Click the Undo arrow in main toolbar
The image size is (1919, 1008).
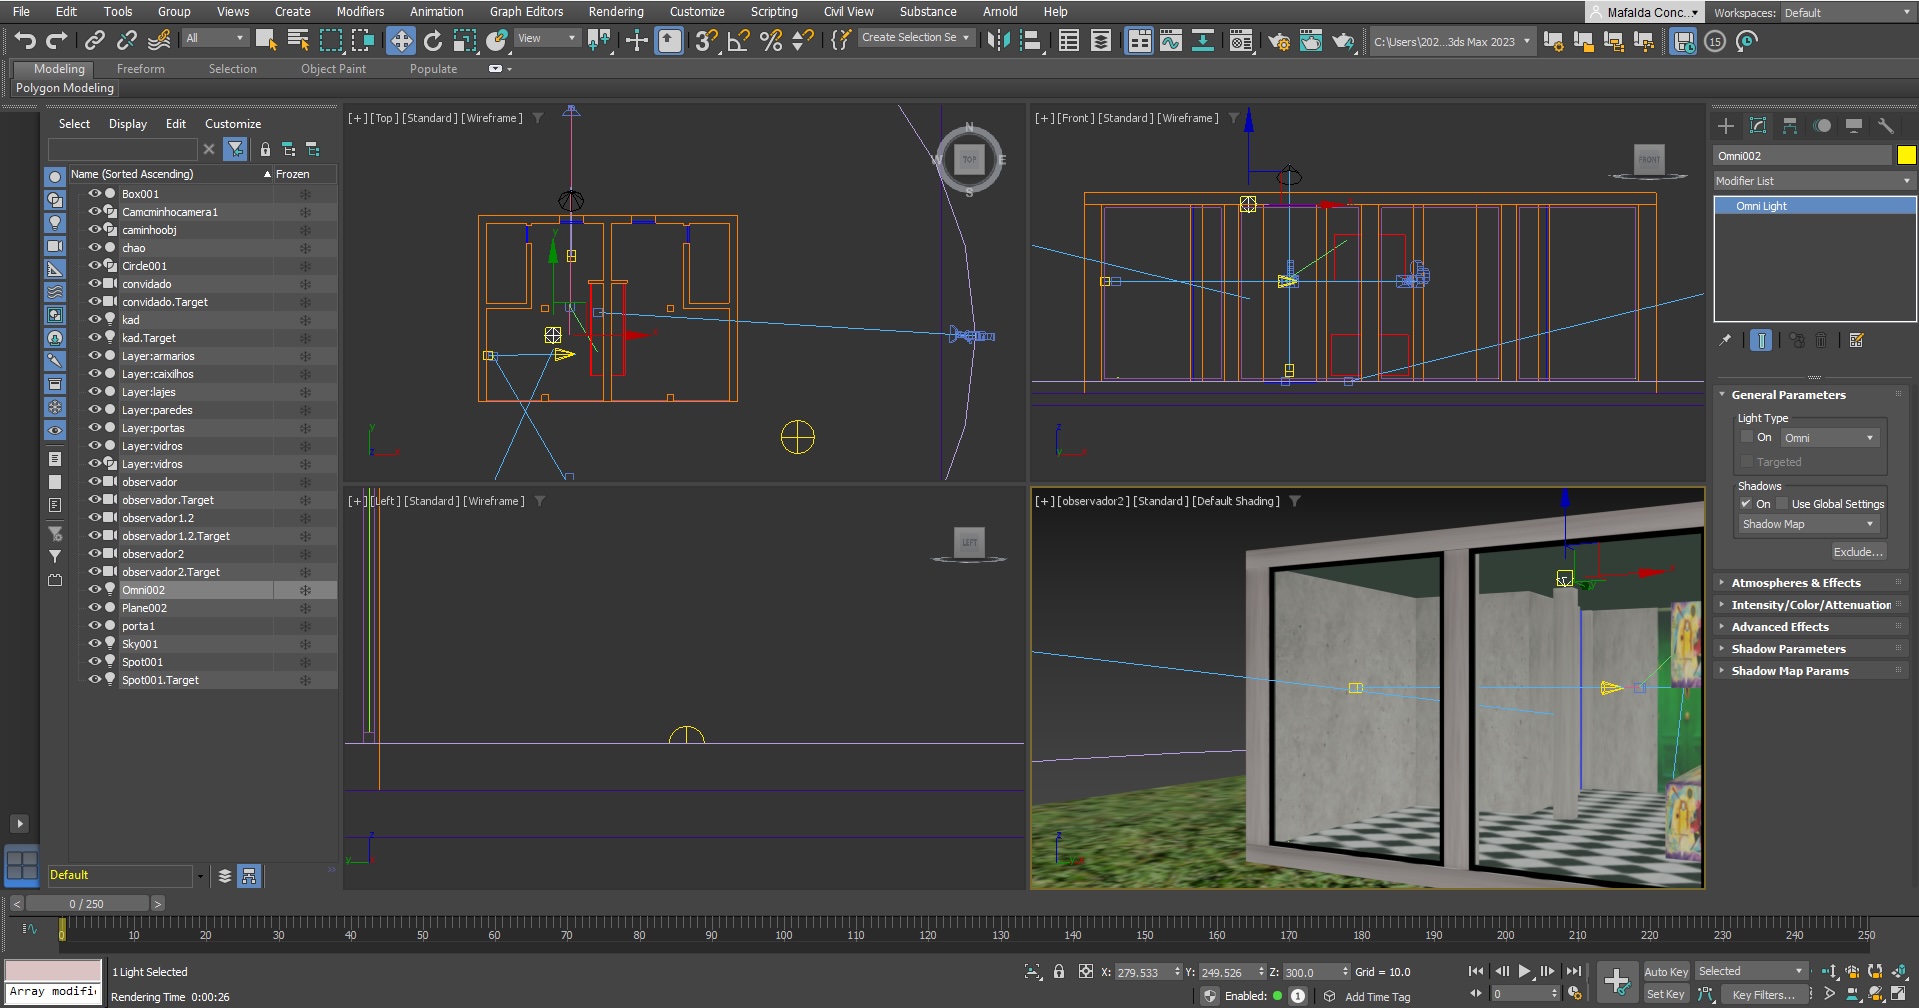(x=25, y=41)
